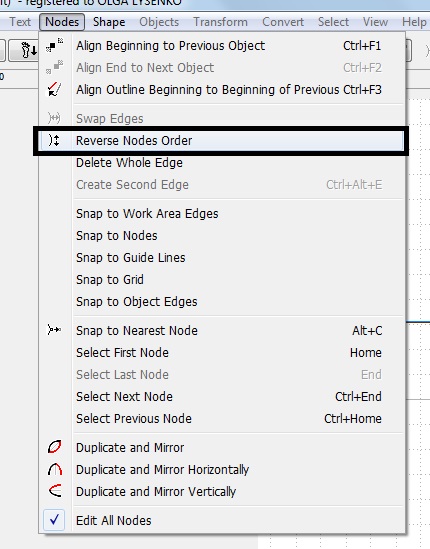Click the Duplicate and Mirror icon
The width and height of the screenshot is (430, 549).
[x=55, y=447]
